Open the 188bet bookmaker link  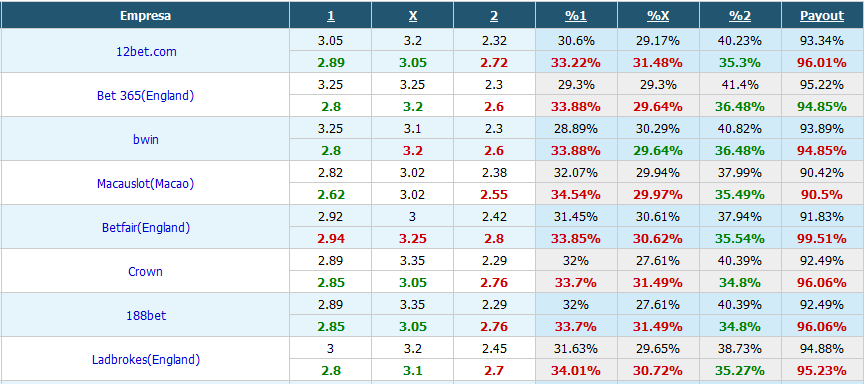point(145,315)
